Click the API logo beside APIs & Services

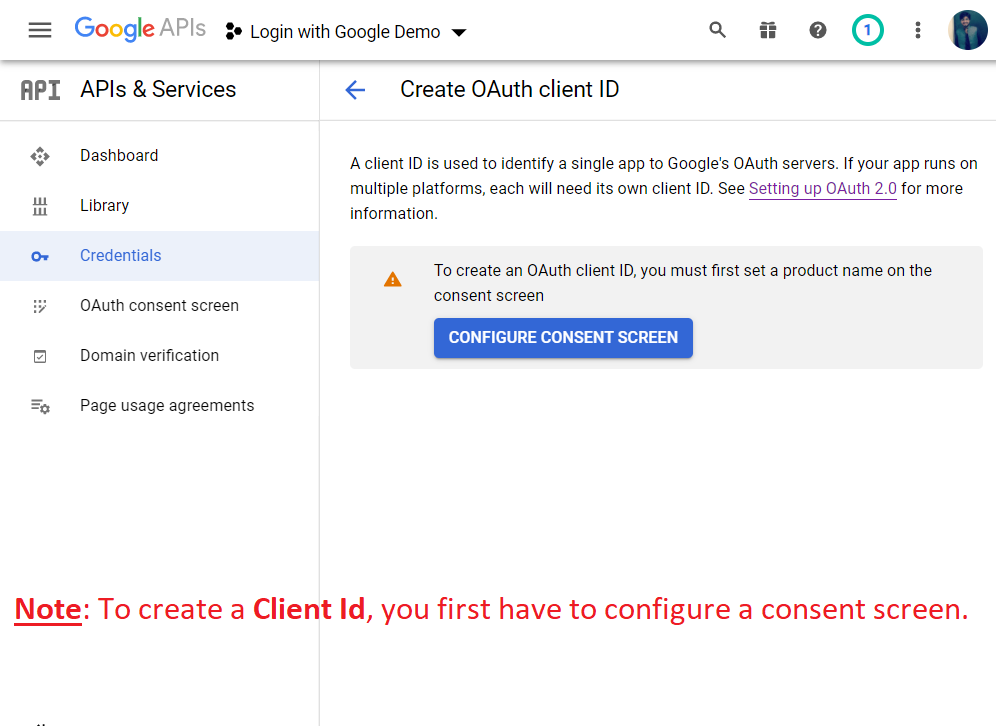(41, 90)
